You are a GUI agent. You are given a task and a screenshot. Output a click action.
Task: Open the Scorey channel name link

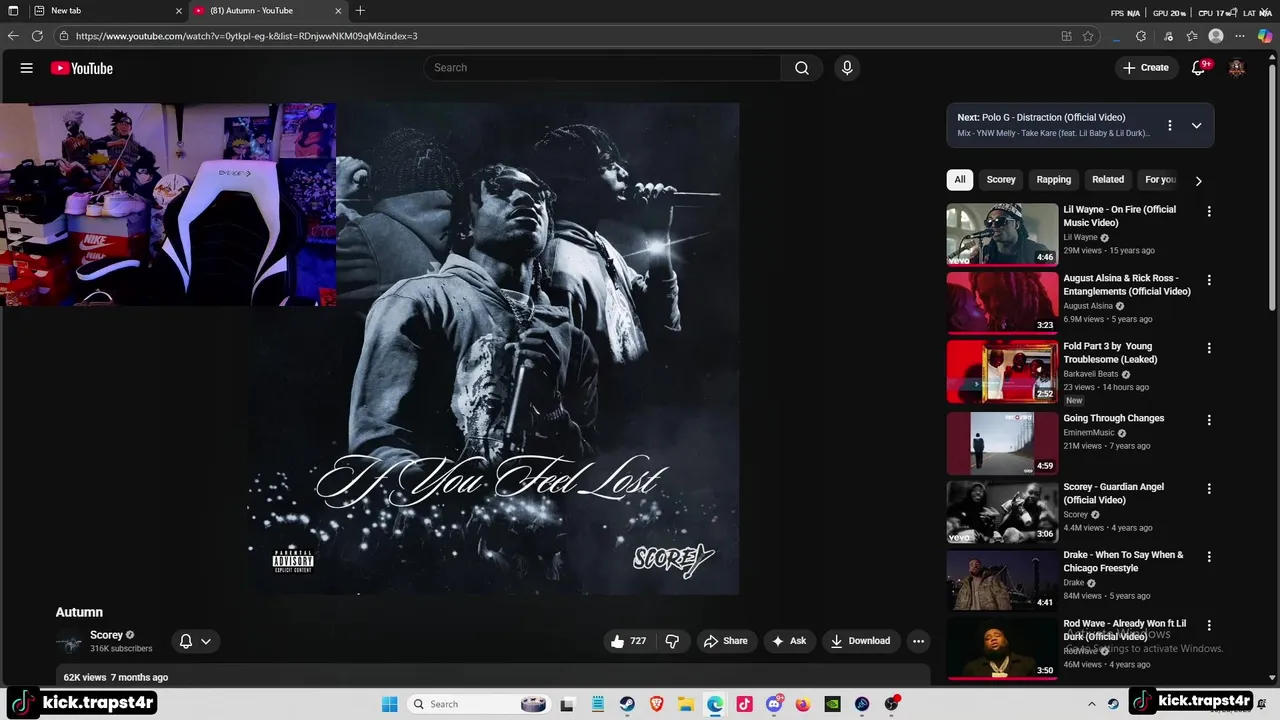(x=106, y=635)
